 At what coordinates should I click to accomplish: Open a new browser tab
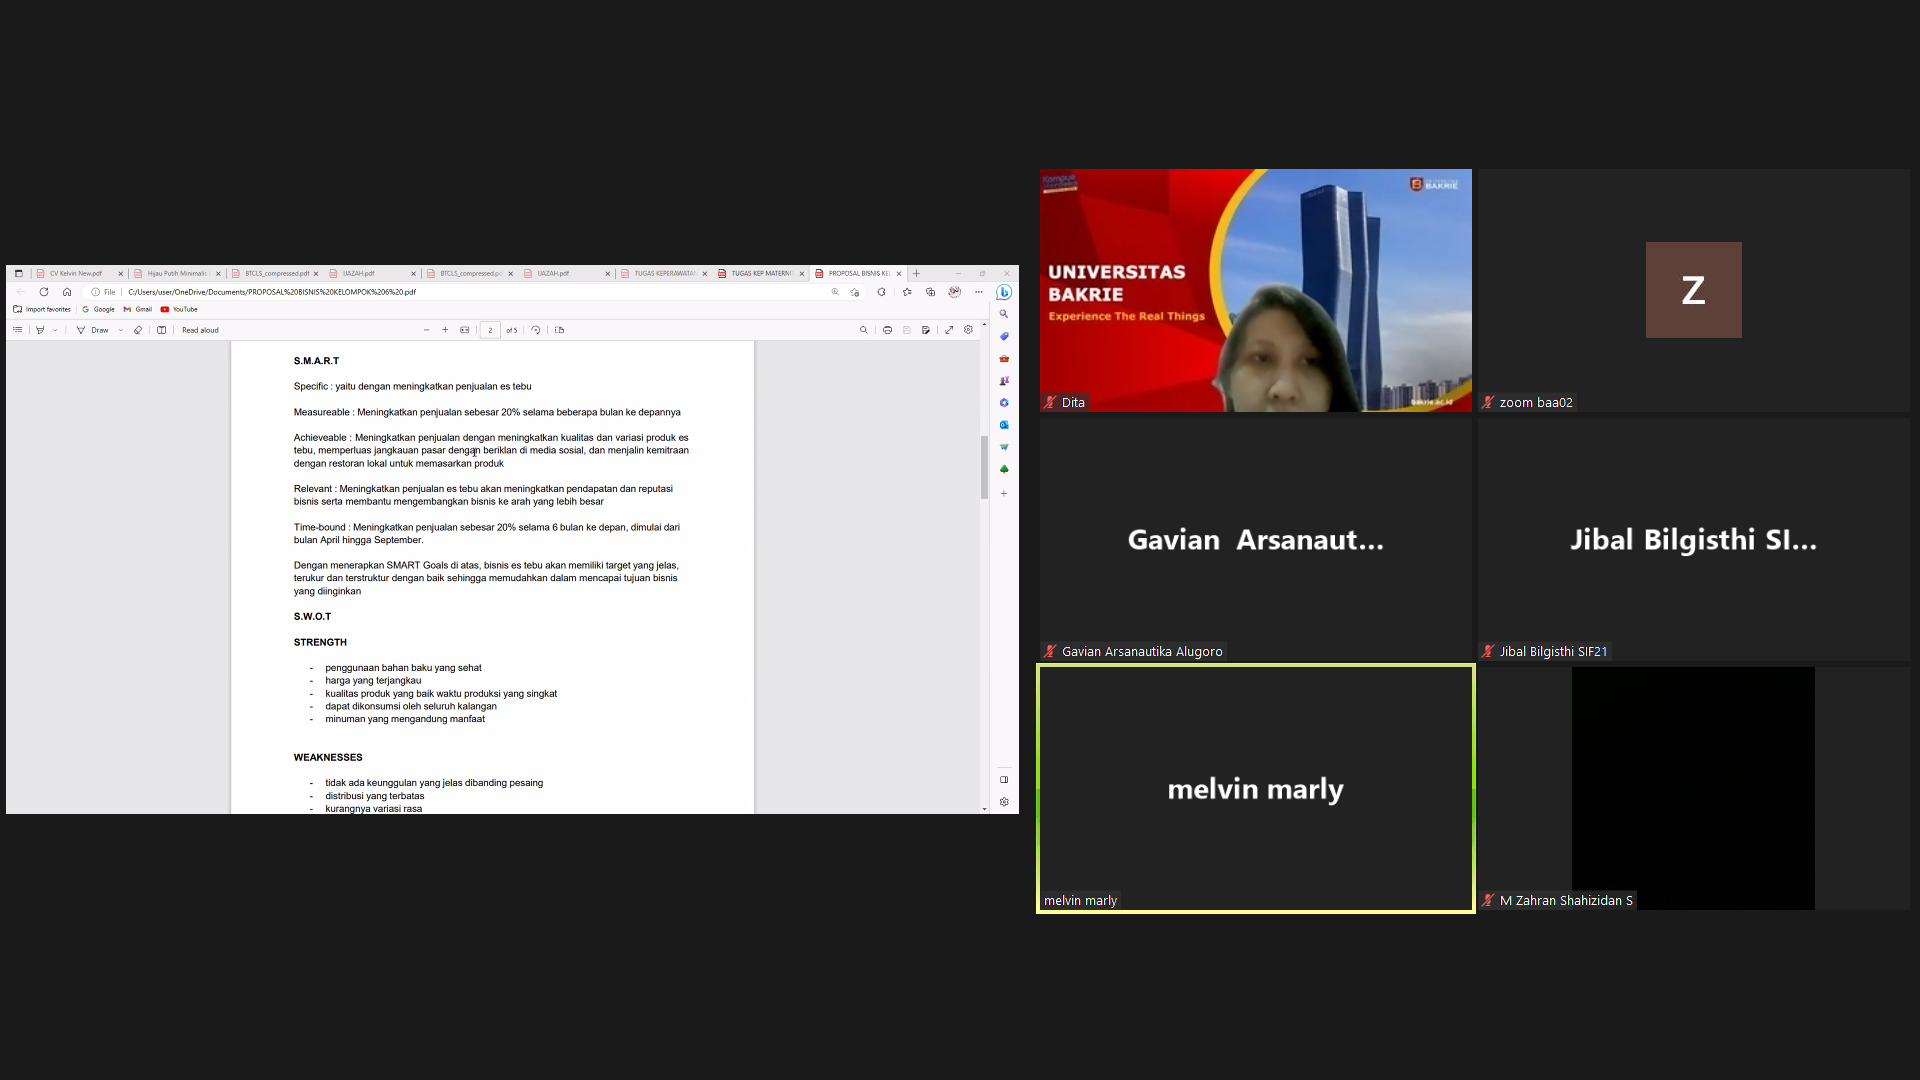pyautogui.click(x=916, y=273)
